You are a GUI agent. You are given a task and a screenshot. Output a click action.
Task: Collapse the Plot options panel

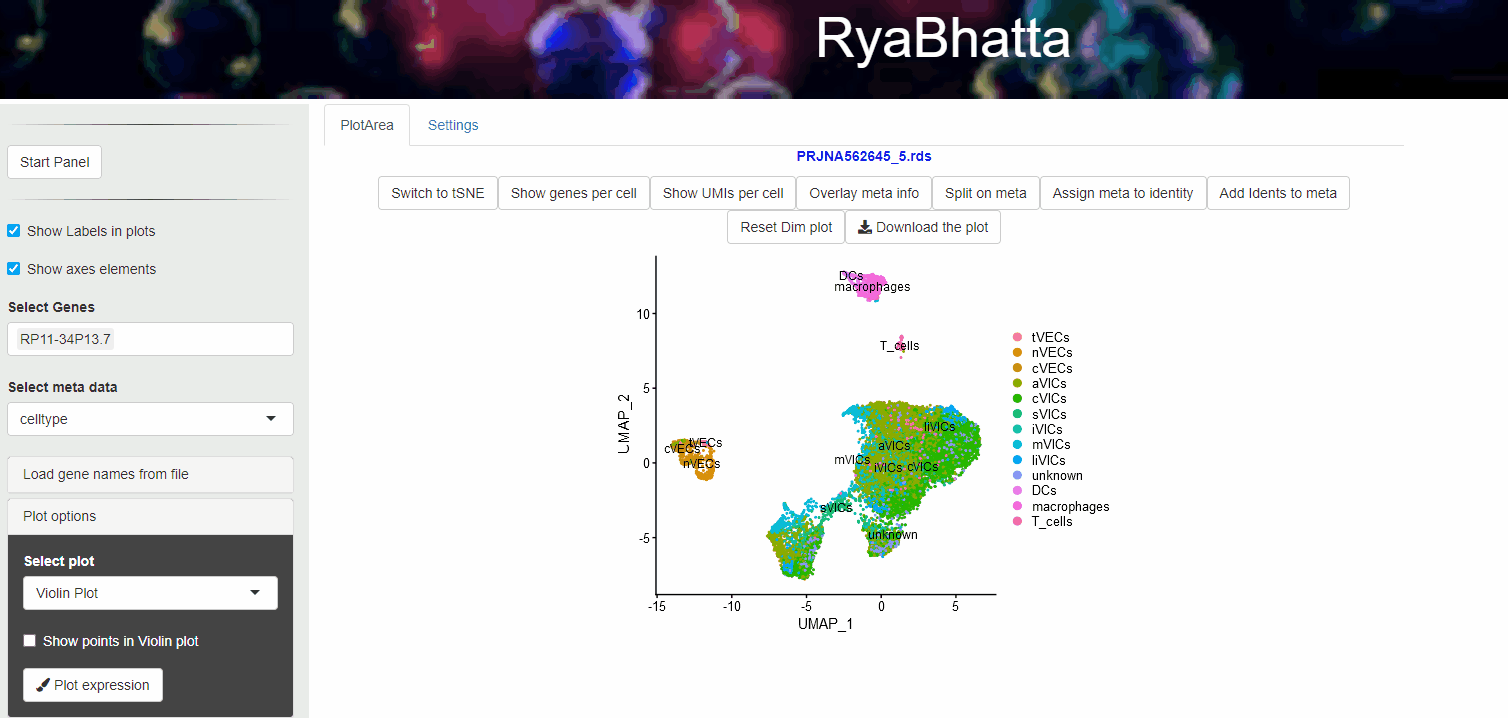[x=150, y=516]
